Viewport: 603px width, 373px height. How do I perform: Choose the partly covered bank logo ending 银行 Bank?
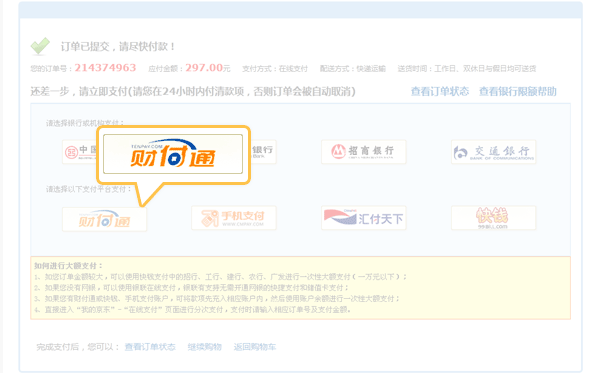[263, 152]
